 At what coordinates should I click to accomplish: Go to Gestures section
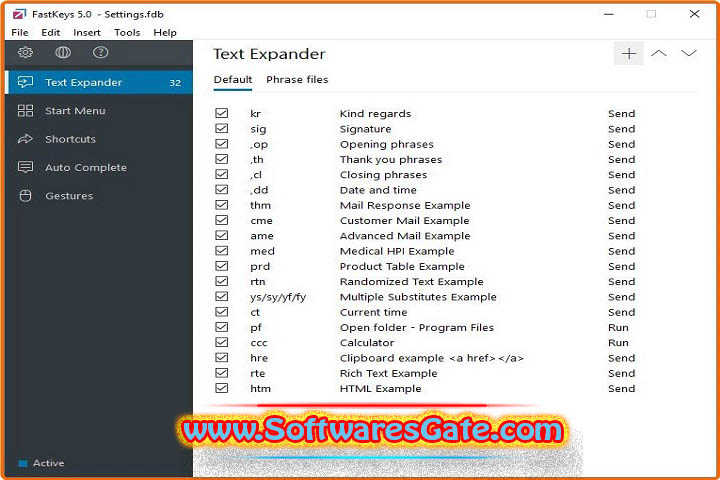(x=99, y=196)
